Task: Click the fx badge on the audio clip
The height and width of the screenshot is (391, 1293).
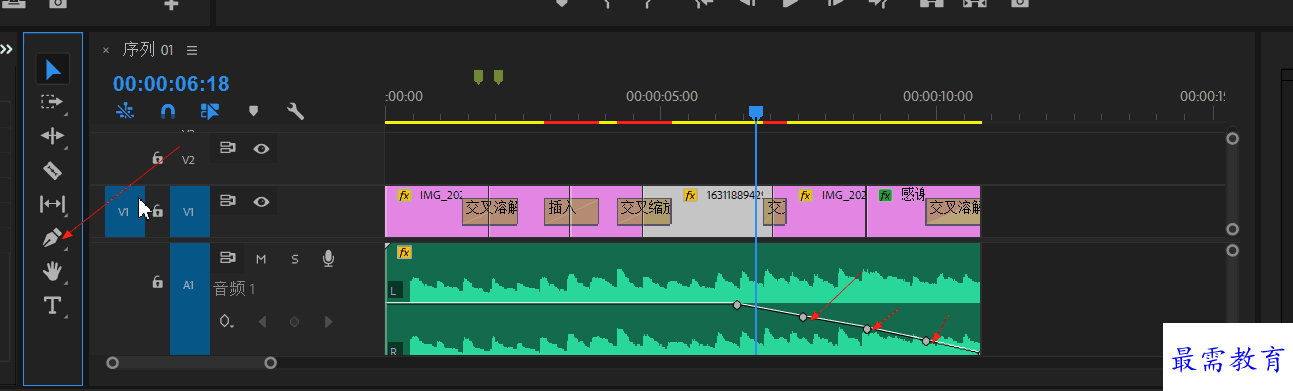Action: [404, 253]
